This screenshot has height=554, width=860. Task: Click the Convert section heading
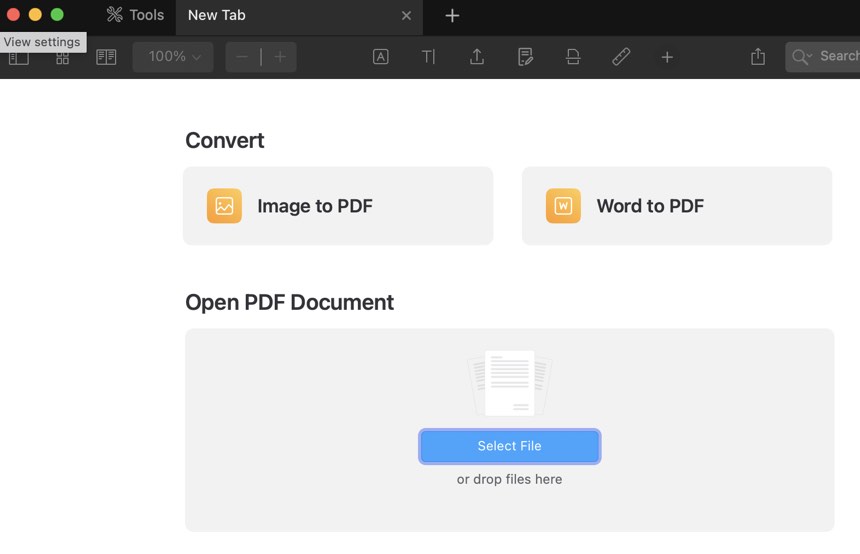[225, 140]
